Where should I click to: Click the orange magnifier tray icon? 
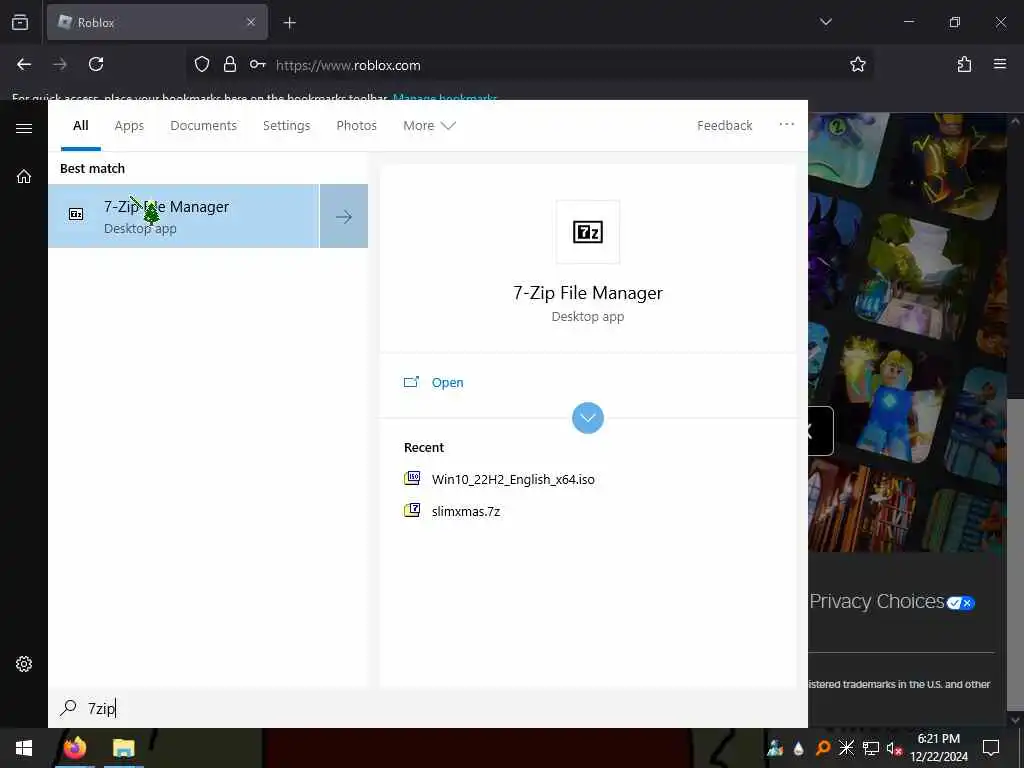823,748
